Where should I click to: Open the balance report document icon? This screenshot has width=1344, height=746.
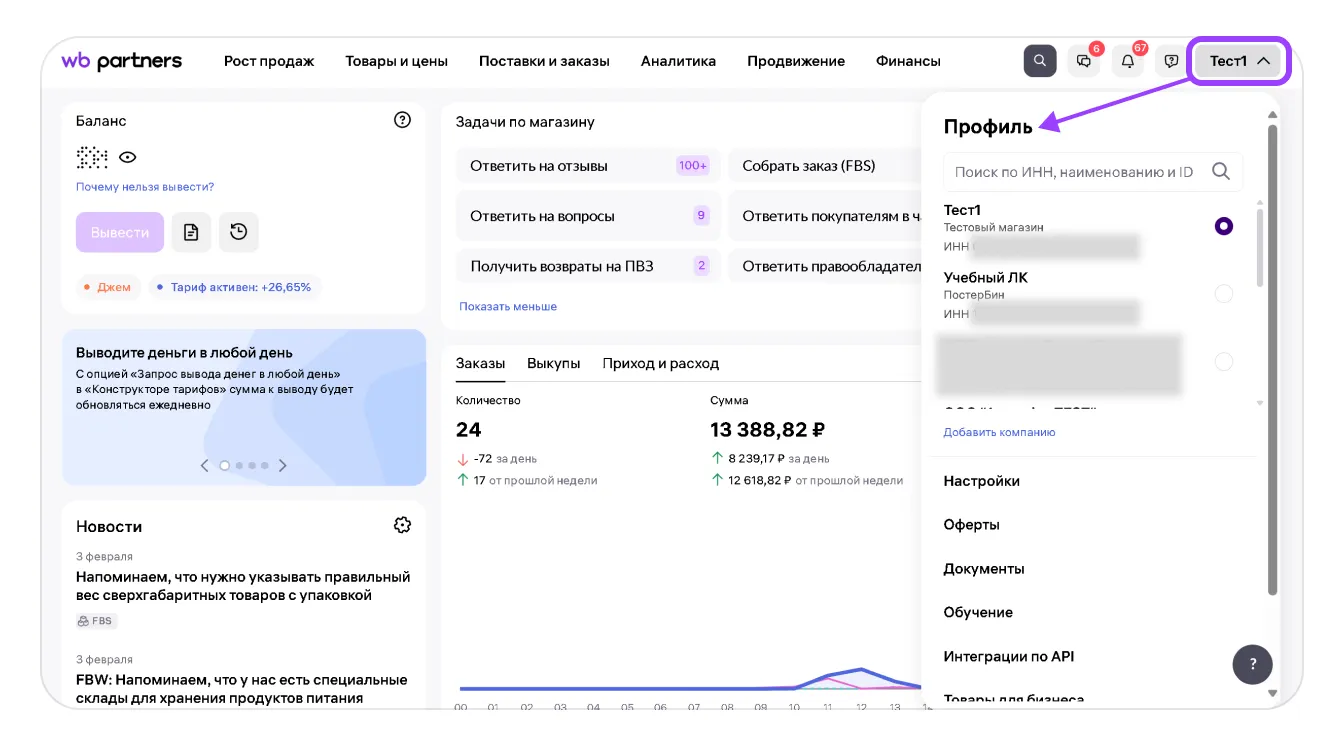tap(191, 232)
